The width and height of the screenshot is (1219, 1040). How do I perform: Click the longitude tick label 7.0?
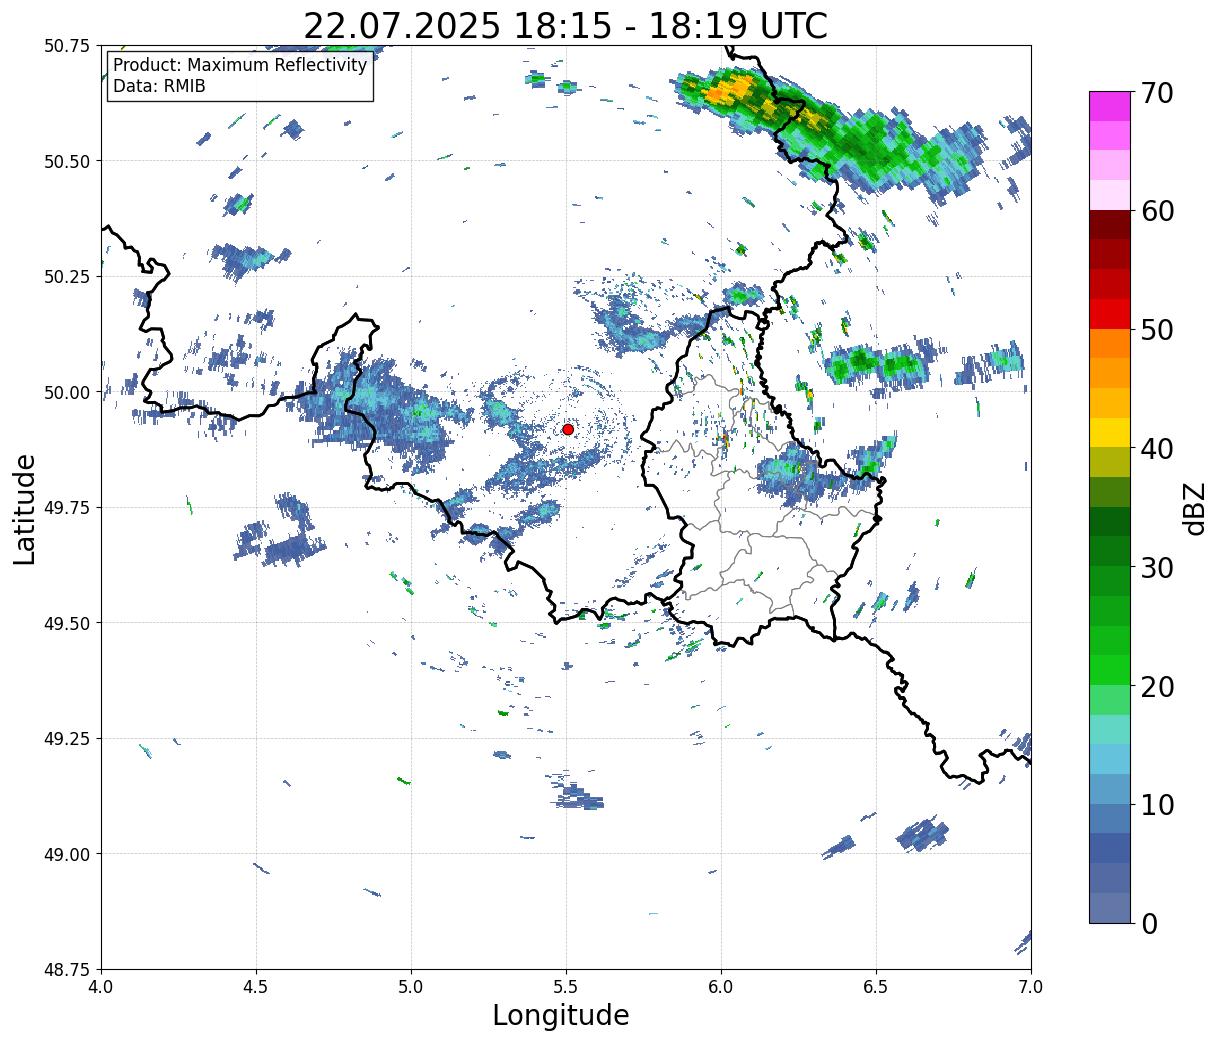pyautogui.click(x=1031, y=987)
